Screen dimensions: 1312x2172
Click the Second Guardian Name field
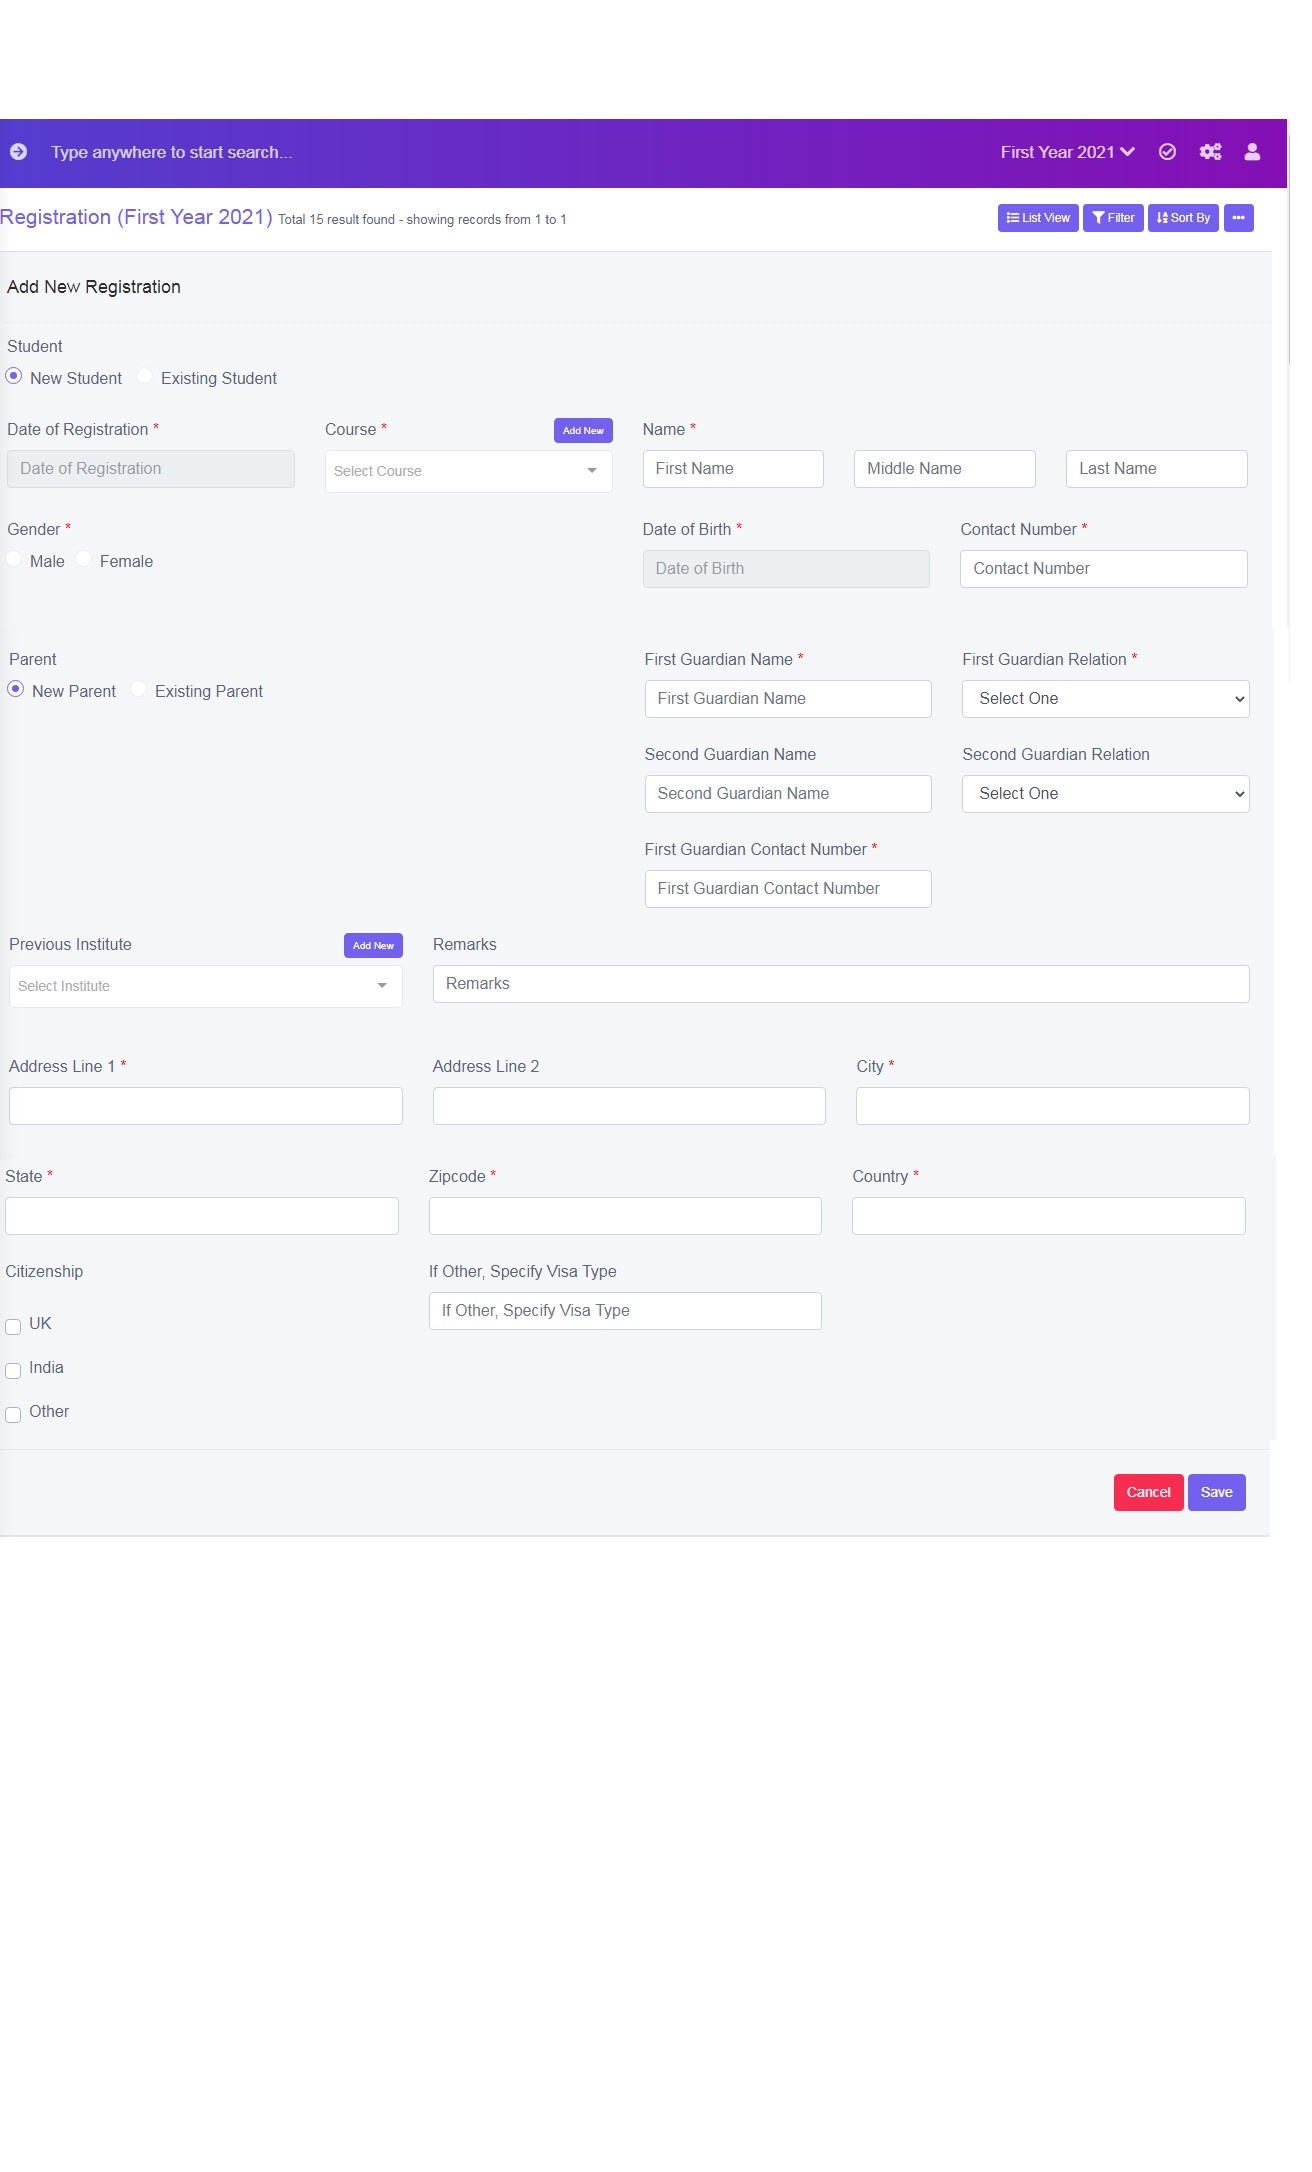(x=788, y=794)
